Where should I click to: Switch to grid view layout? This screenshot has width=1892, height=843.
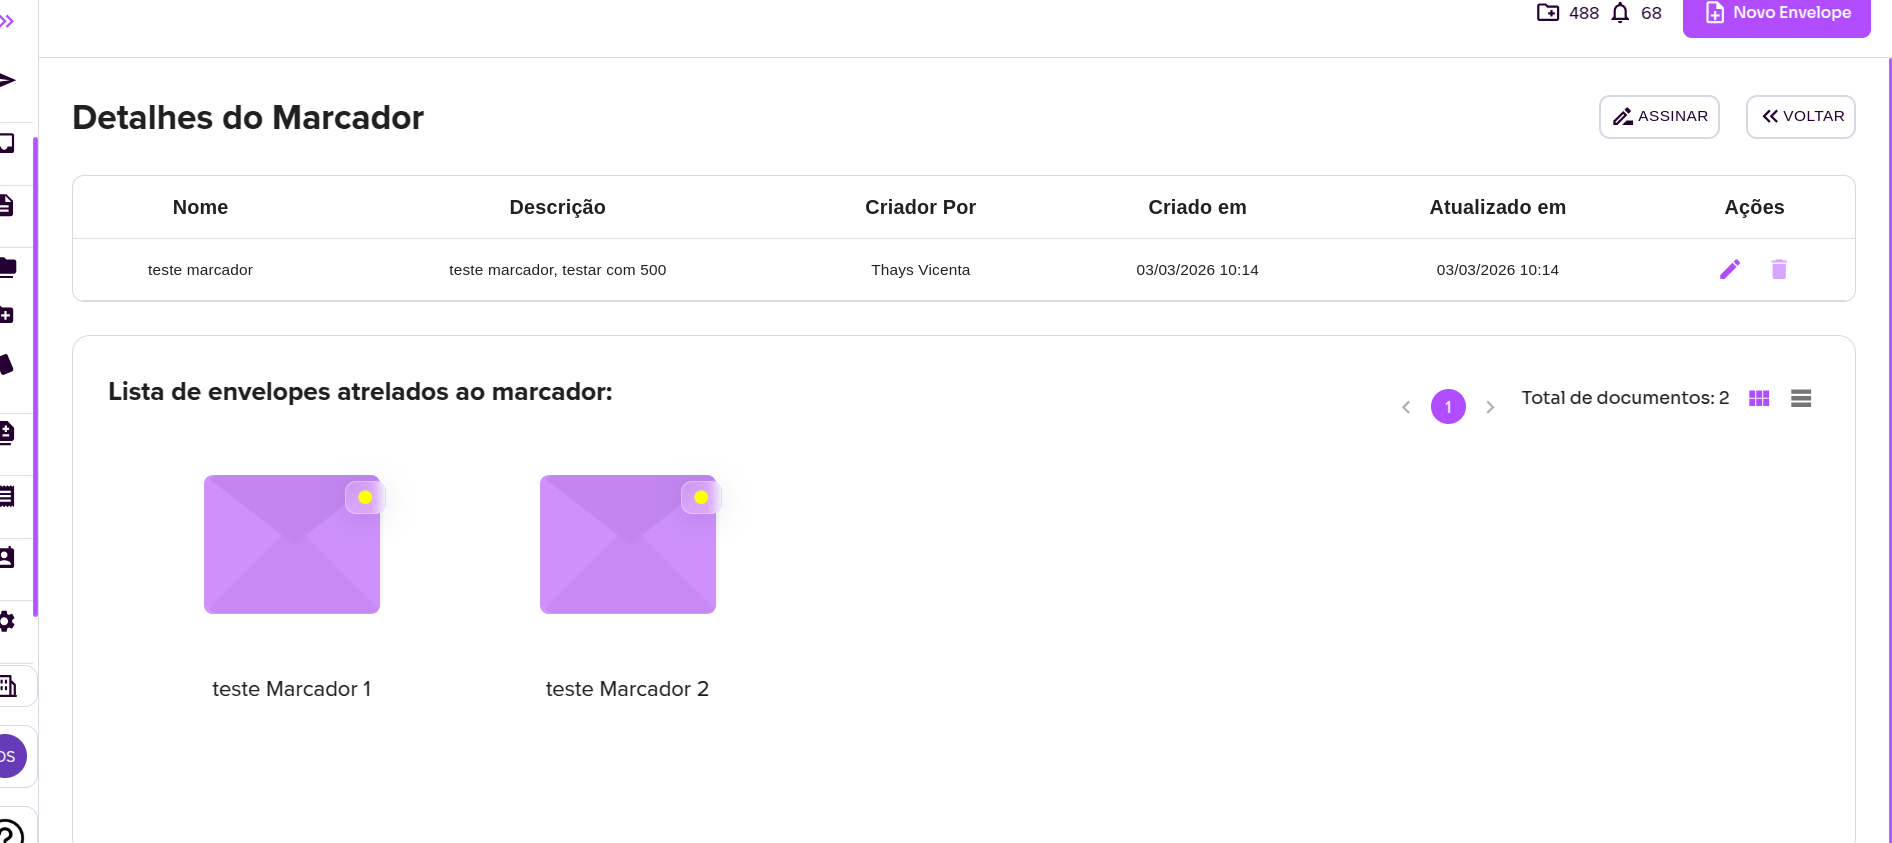click(1759, 398)
